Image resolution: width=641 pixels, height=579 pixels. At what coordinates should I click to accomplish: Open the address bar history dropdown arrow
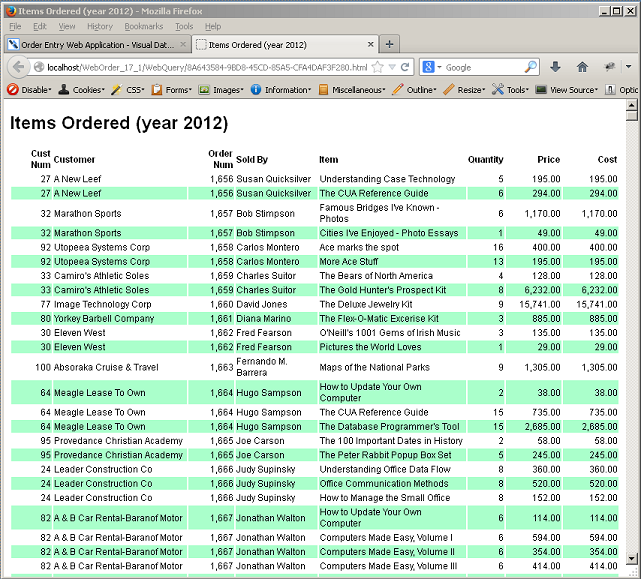[392, 67]
